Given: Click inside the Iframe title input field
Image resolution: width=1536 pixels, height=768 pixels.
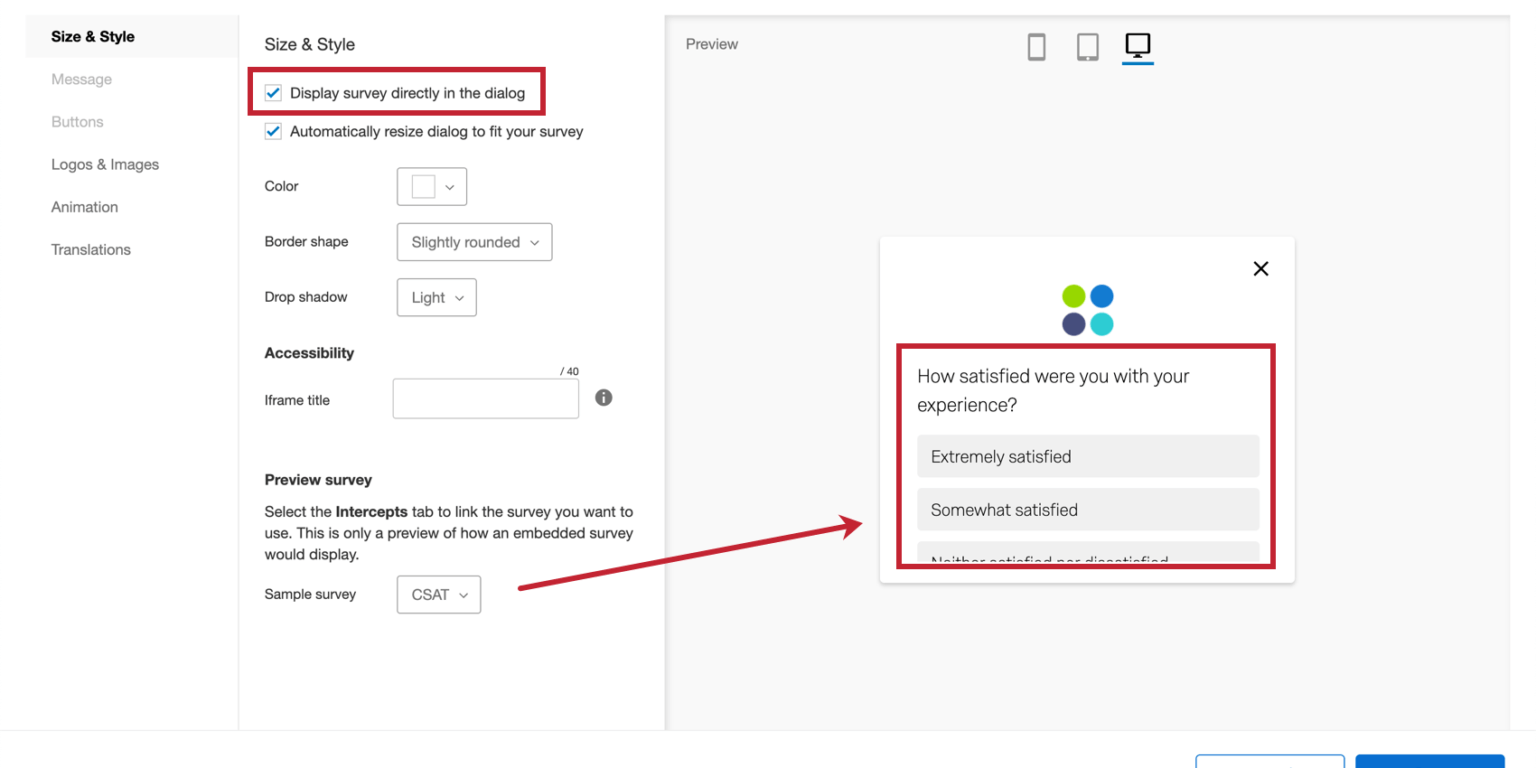Looking at the screenshot, I should click(x=485, y=398).
